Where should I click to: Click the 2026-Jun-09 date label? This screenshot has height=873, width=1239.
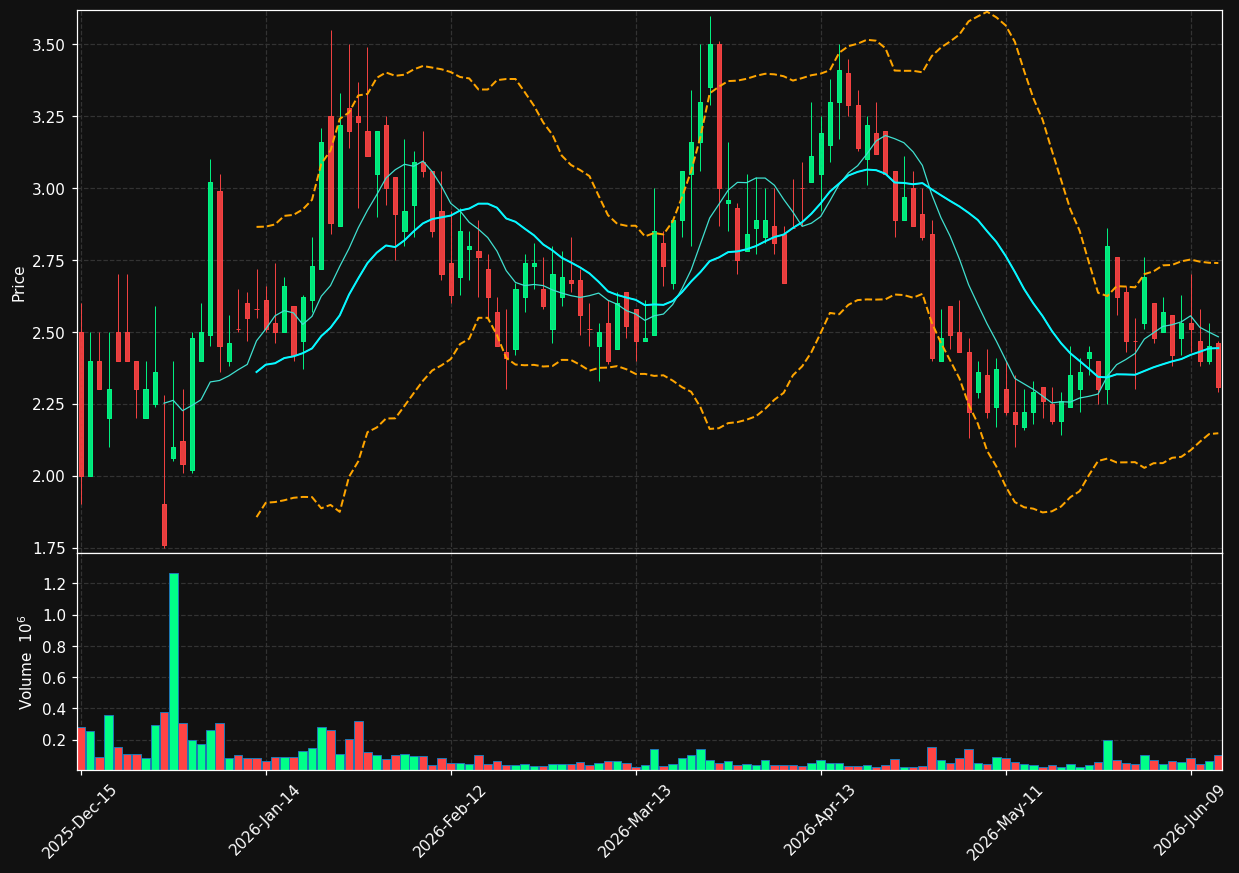tap(1189, 821)
